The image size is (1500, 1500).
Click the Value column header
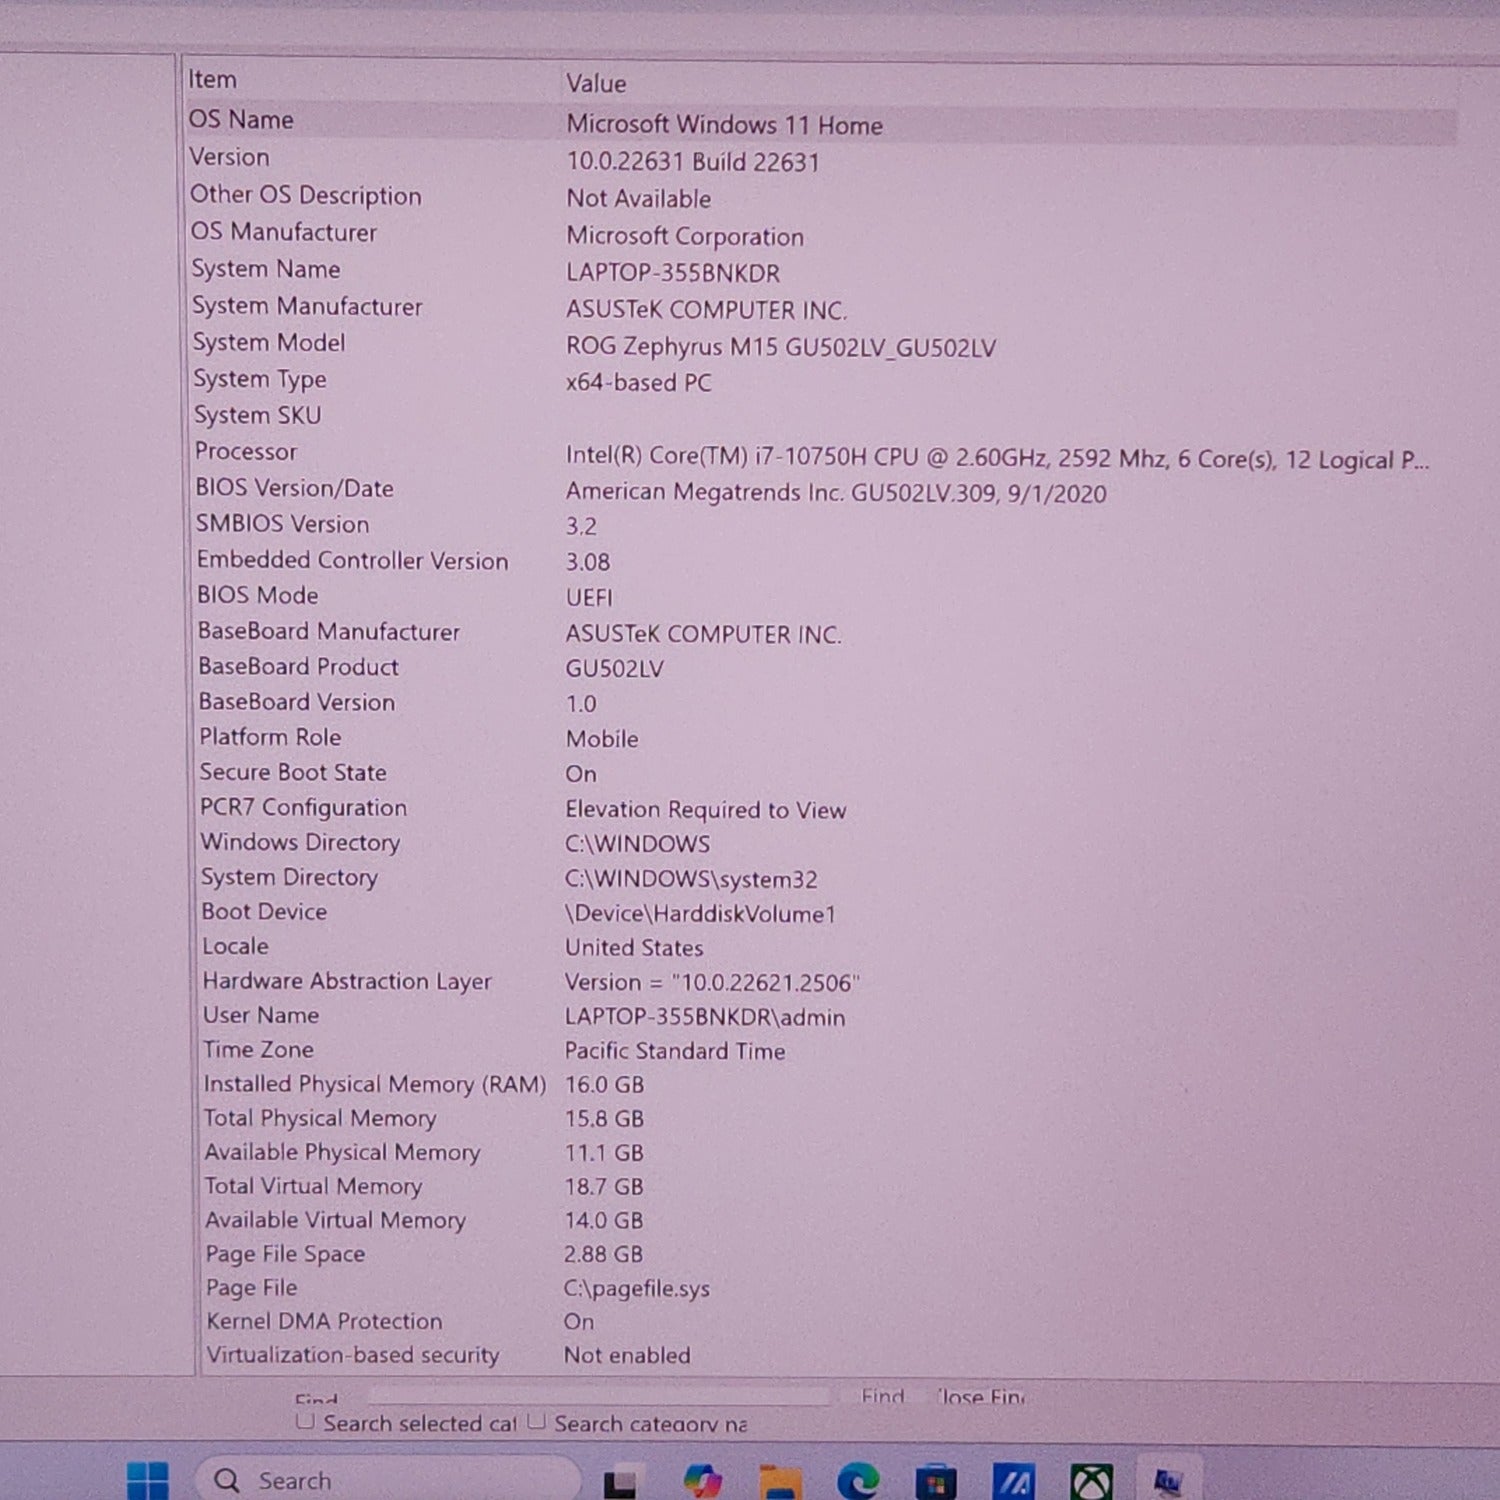click(x=596, y=84)
